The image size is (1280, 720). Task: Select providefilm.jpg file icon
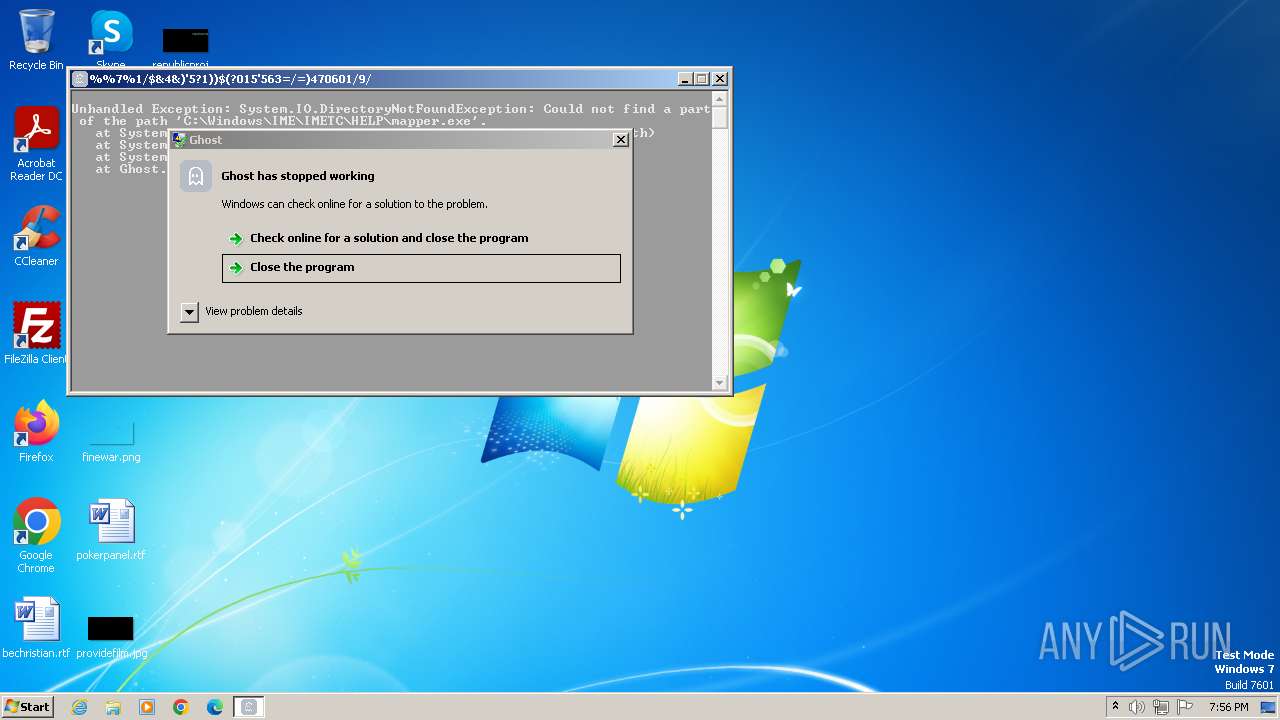pos(111,636)
